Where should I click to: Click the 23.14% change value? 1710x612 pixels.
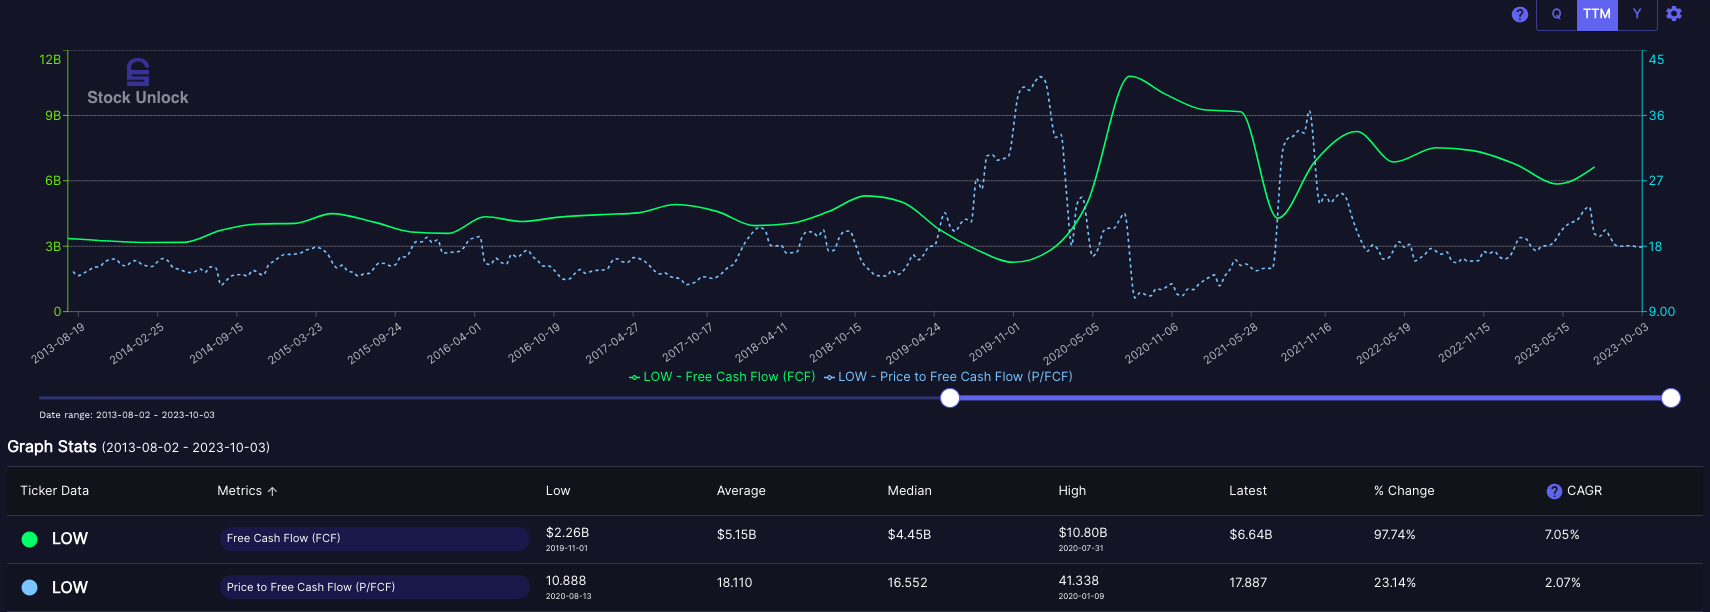pyautogui.click(x=1395, y=583)
